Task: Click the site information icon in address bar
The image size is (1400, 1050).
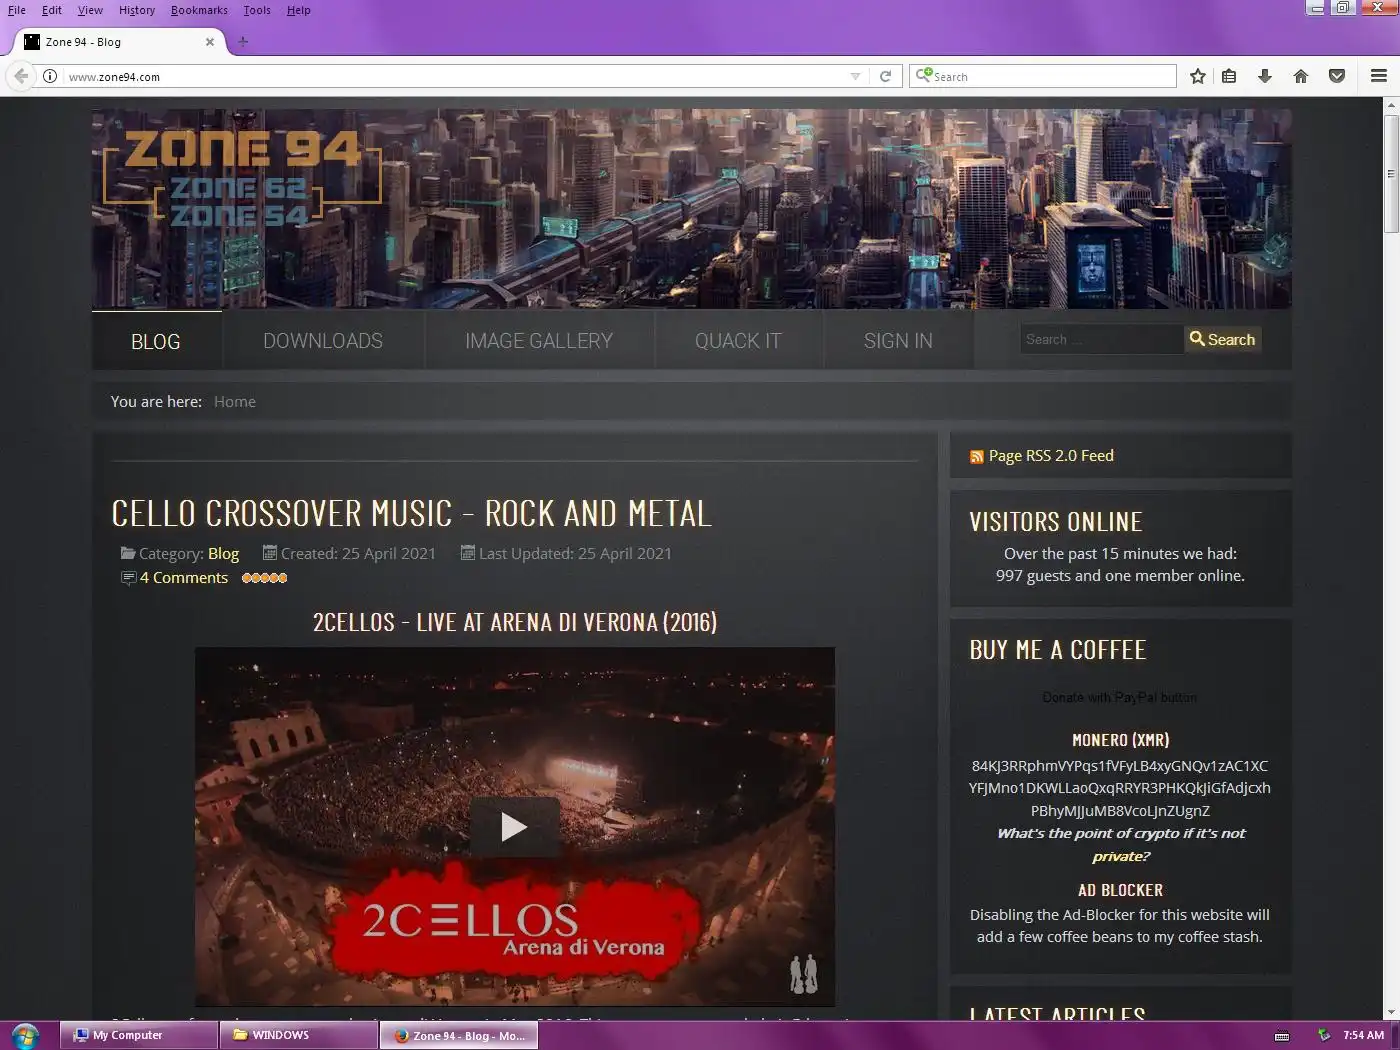Action: 50,76
